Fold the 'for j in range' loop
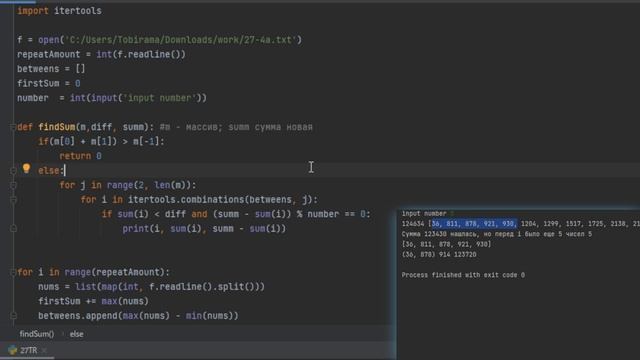640x360 pixels. (x=13, y=185)
